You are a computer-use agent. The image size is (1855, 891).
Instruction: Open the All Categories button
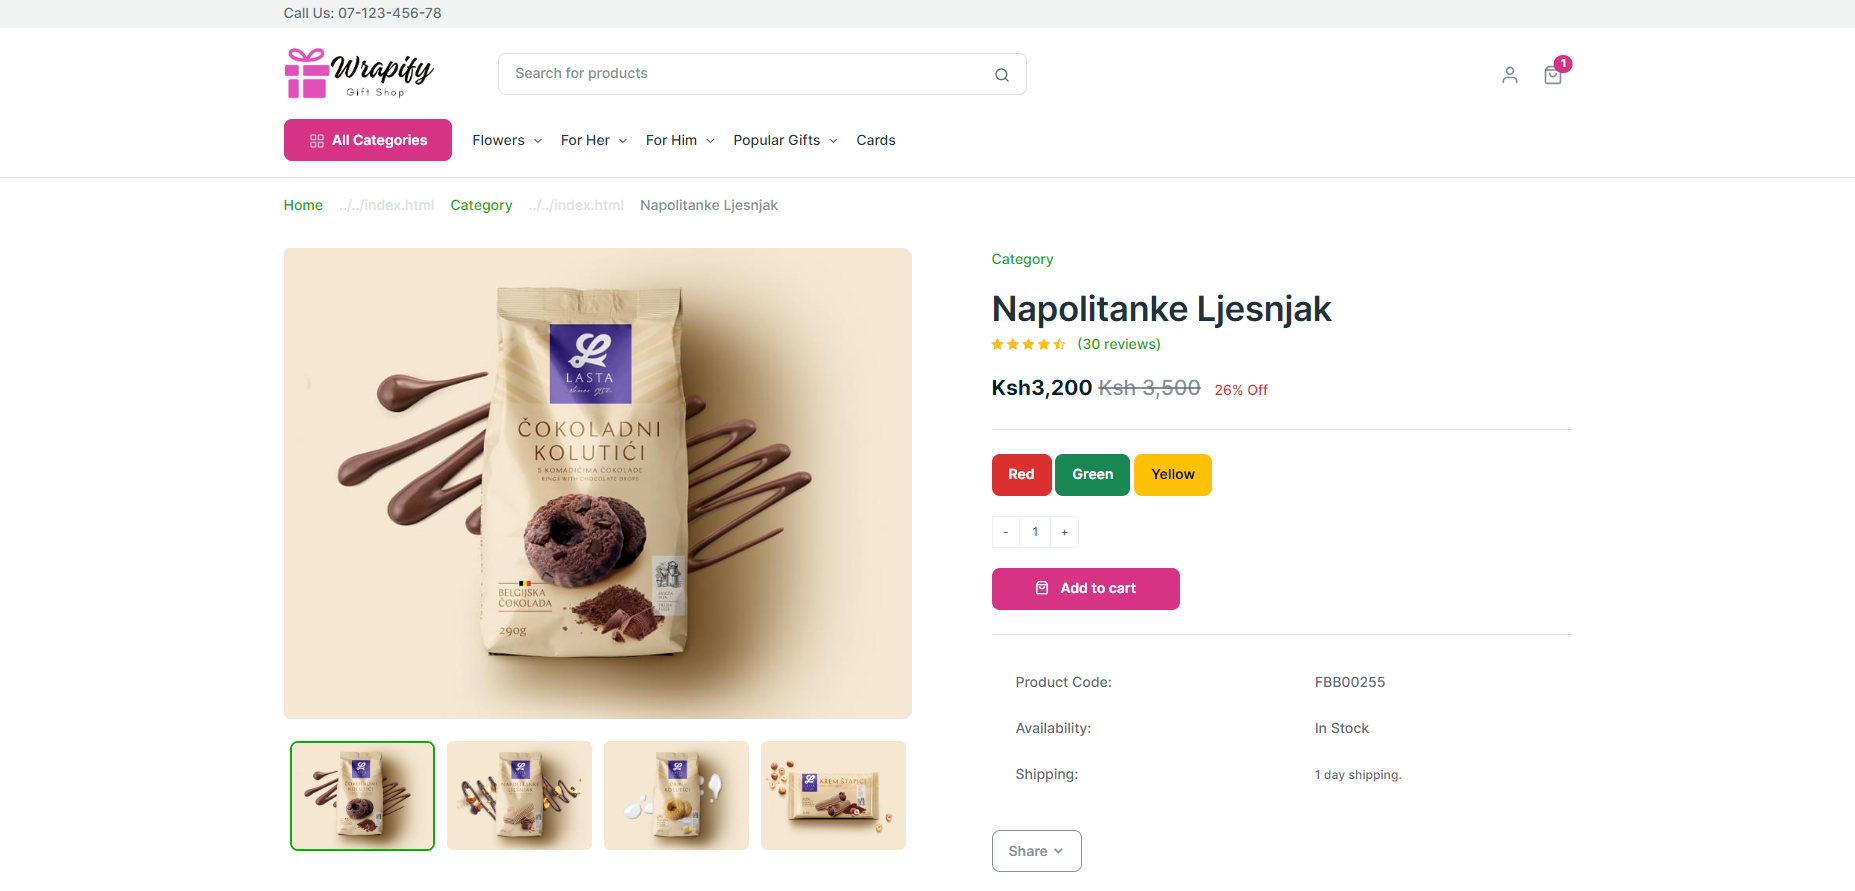(x=367, y=140)
